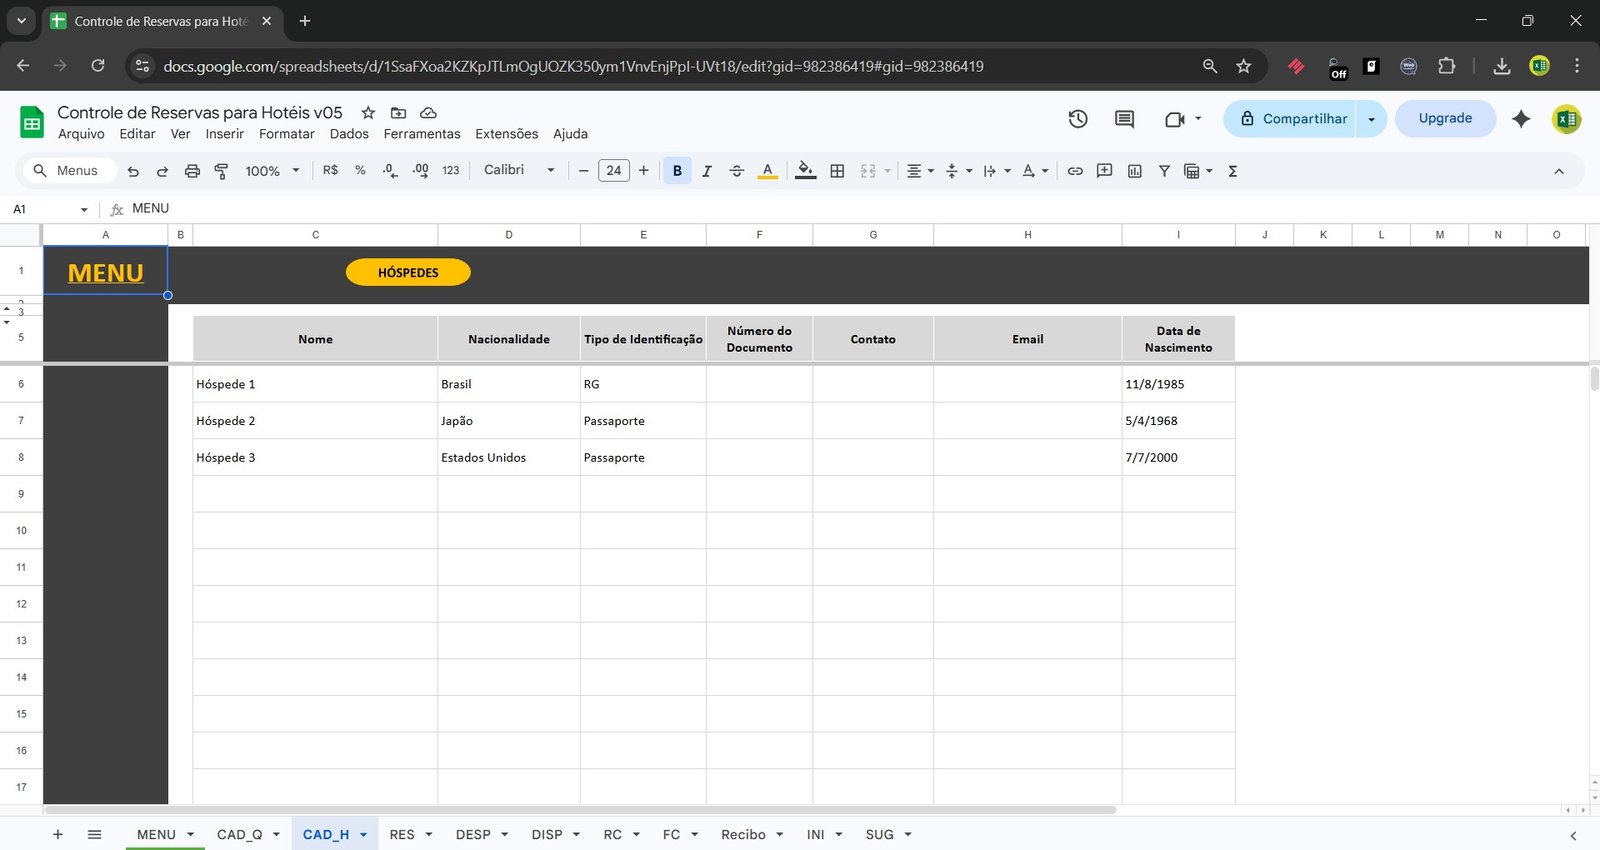Click the formula bar showing MENU

(x=860, y=209)
